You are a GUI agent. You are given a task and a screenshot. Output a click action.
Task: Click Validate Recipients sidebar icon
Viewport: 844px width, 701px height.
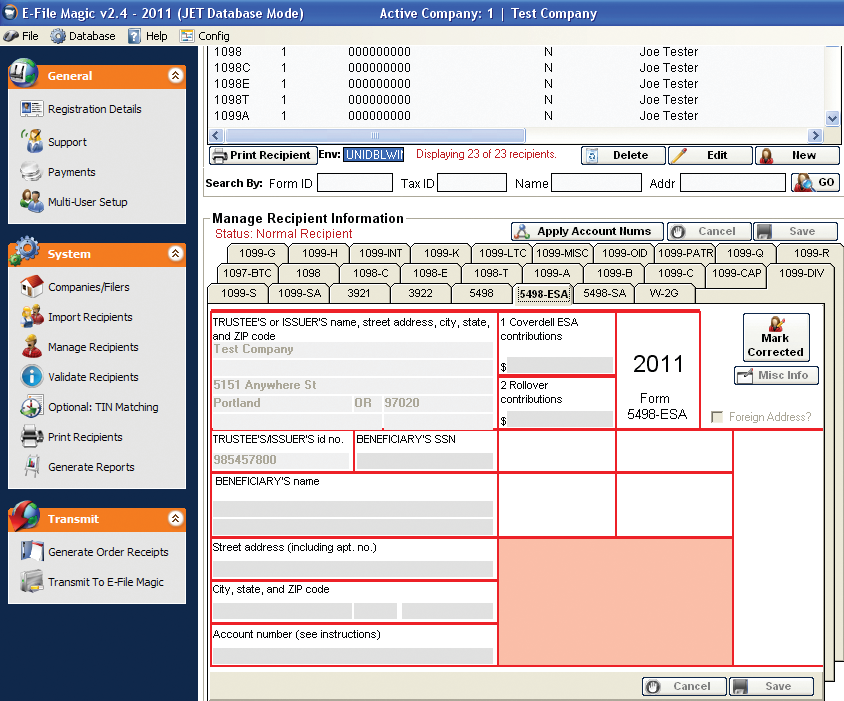31,377
